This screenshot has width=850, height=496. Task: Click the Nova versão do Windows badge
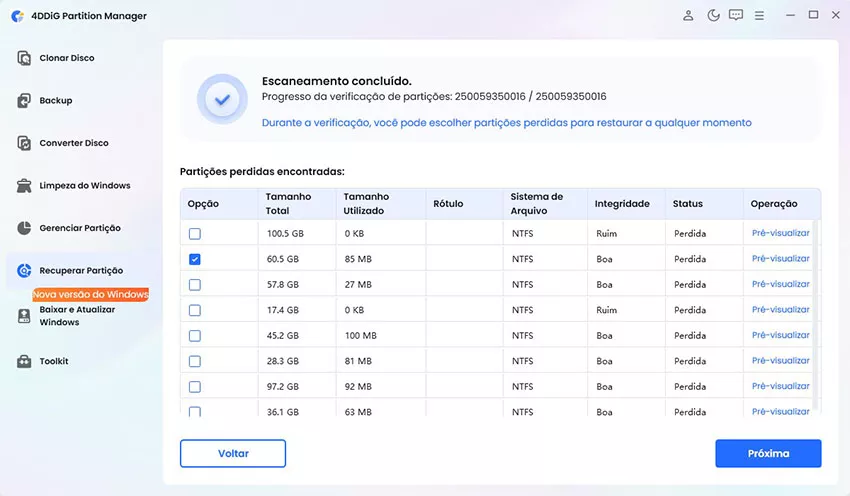pos(91,294)
